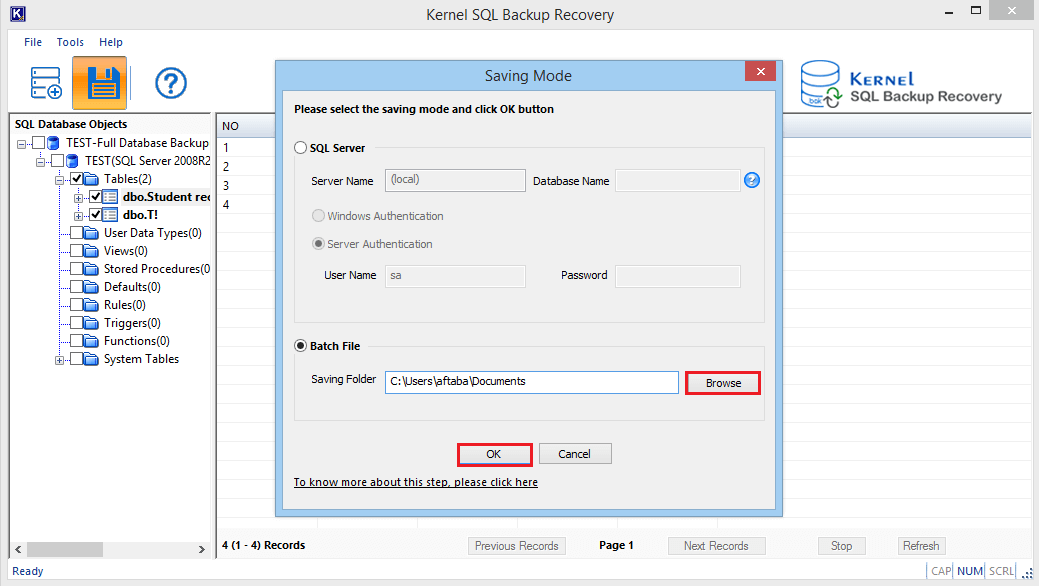The height and width of the screenshot is (586, 1039).
Task: Click the Saving Folder path field
Action: pos(531,382)
